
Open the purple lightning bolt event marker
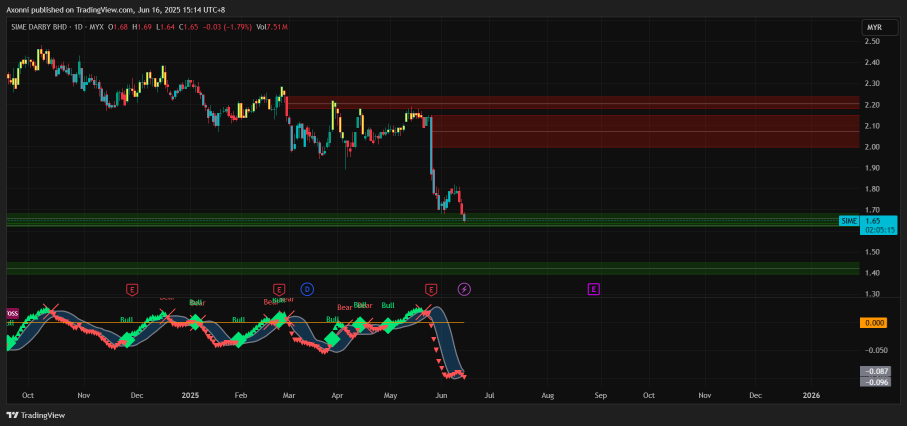tap(464, 289)
